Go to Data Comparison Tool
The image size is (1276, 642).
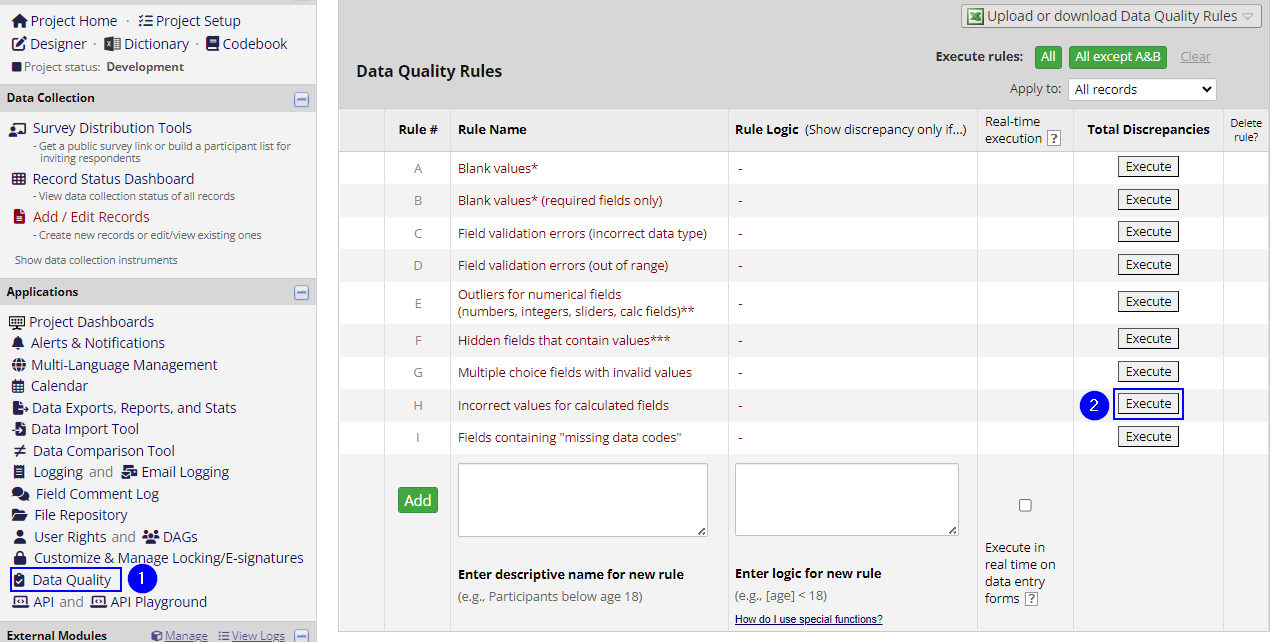pos(103,451)
